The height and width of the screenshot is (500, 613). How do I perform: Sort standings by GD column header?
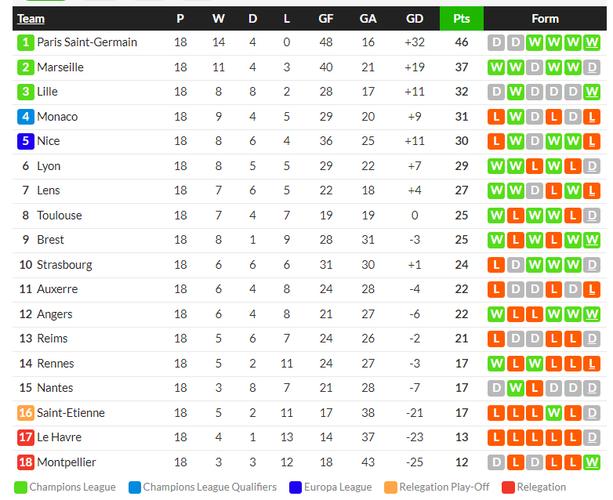(414, 18)
